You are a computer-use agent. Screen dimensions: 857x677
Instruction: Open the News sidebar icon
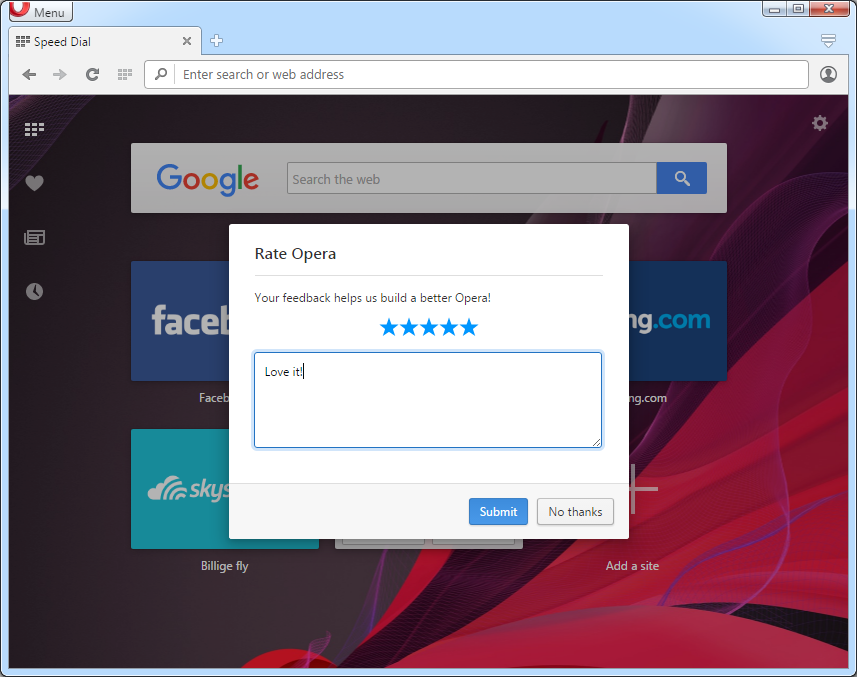tap(35, 238)
